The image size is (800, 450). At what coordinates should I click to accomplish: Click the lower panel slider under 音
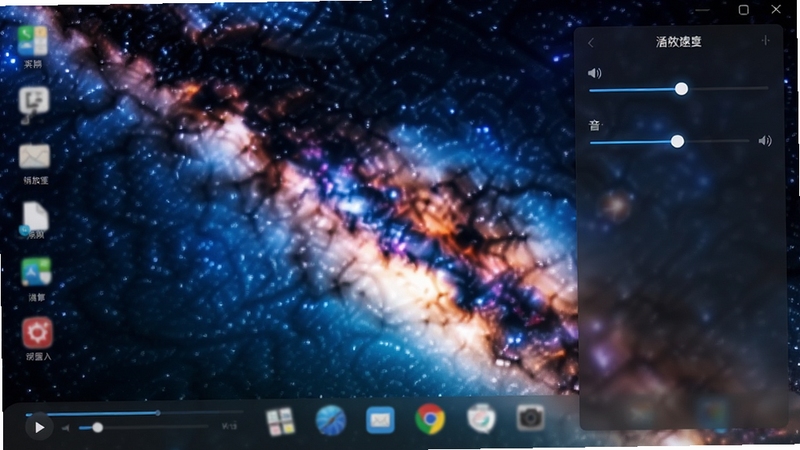tap(669, 141)
